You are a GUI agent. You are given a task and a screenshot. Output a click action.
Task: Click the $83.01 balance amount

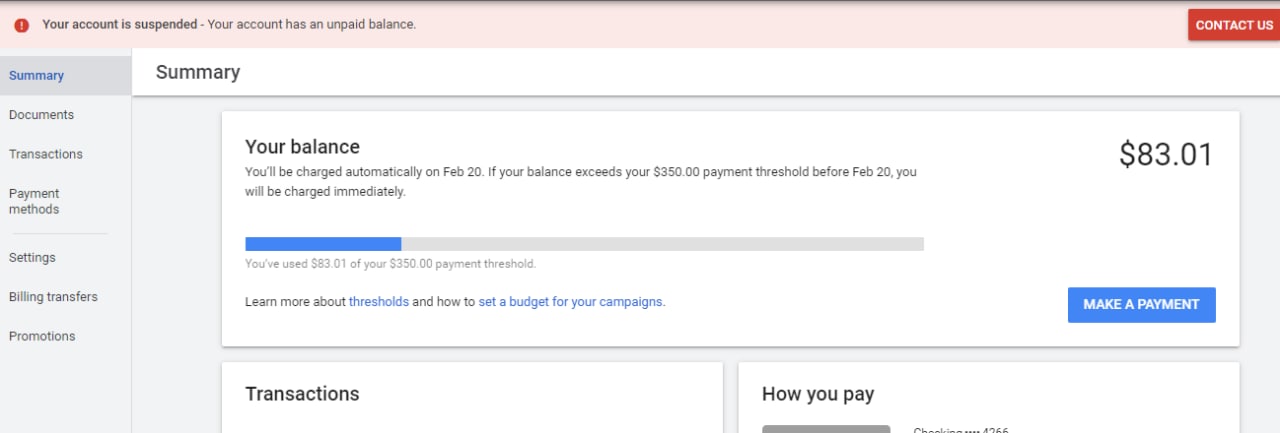click(x=1165, y=155)
